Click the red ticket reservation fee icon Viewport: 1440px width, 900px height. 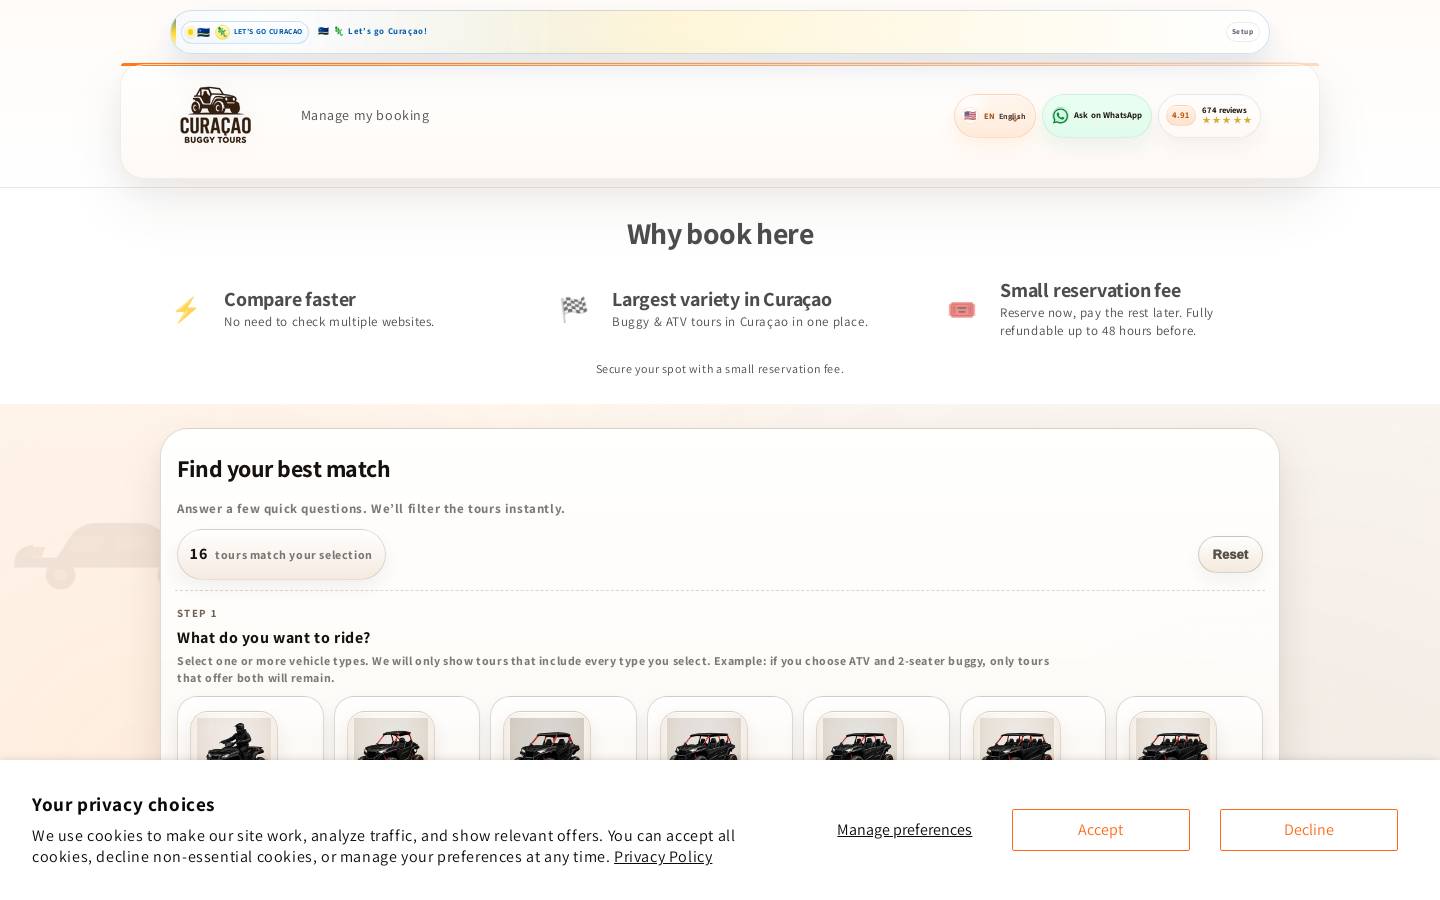click(x=962, y=310)
